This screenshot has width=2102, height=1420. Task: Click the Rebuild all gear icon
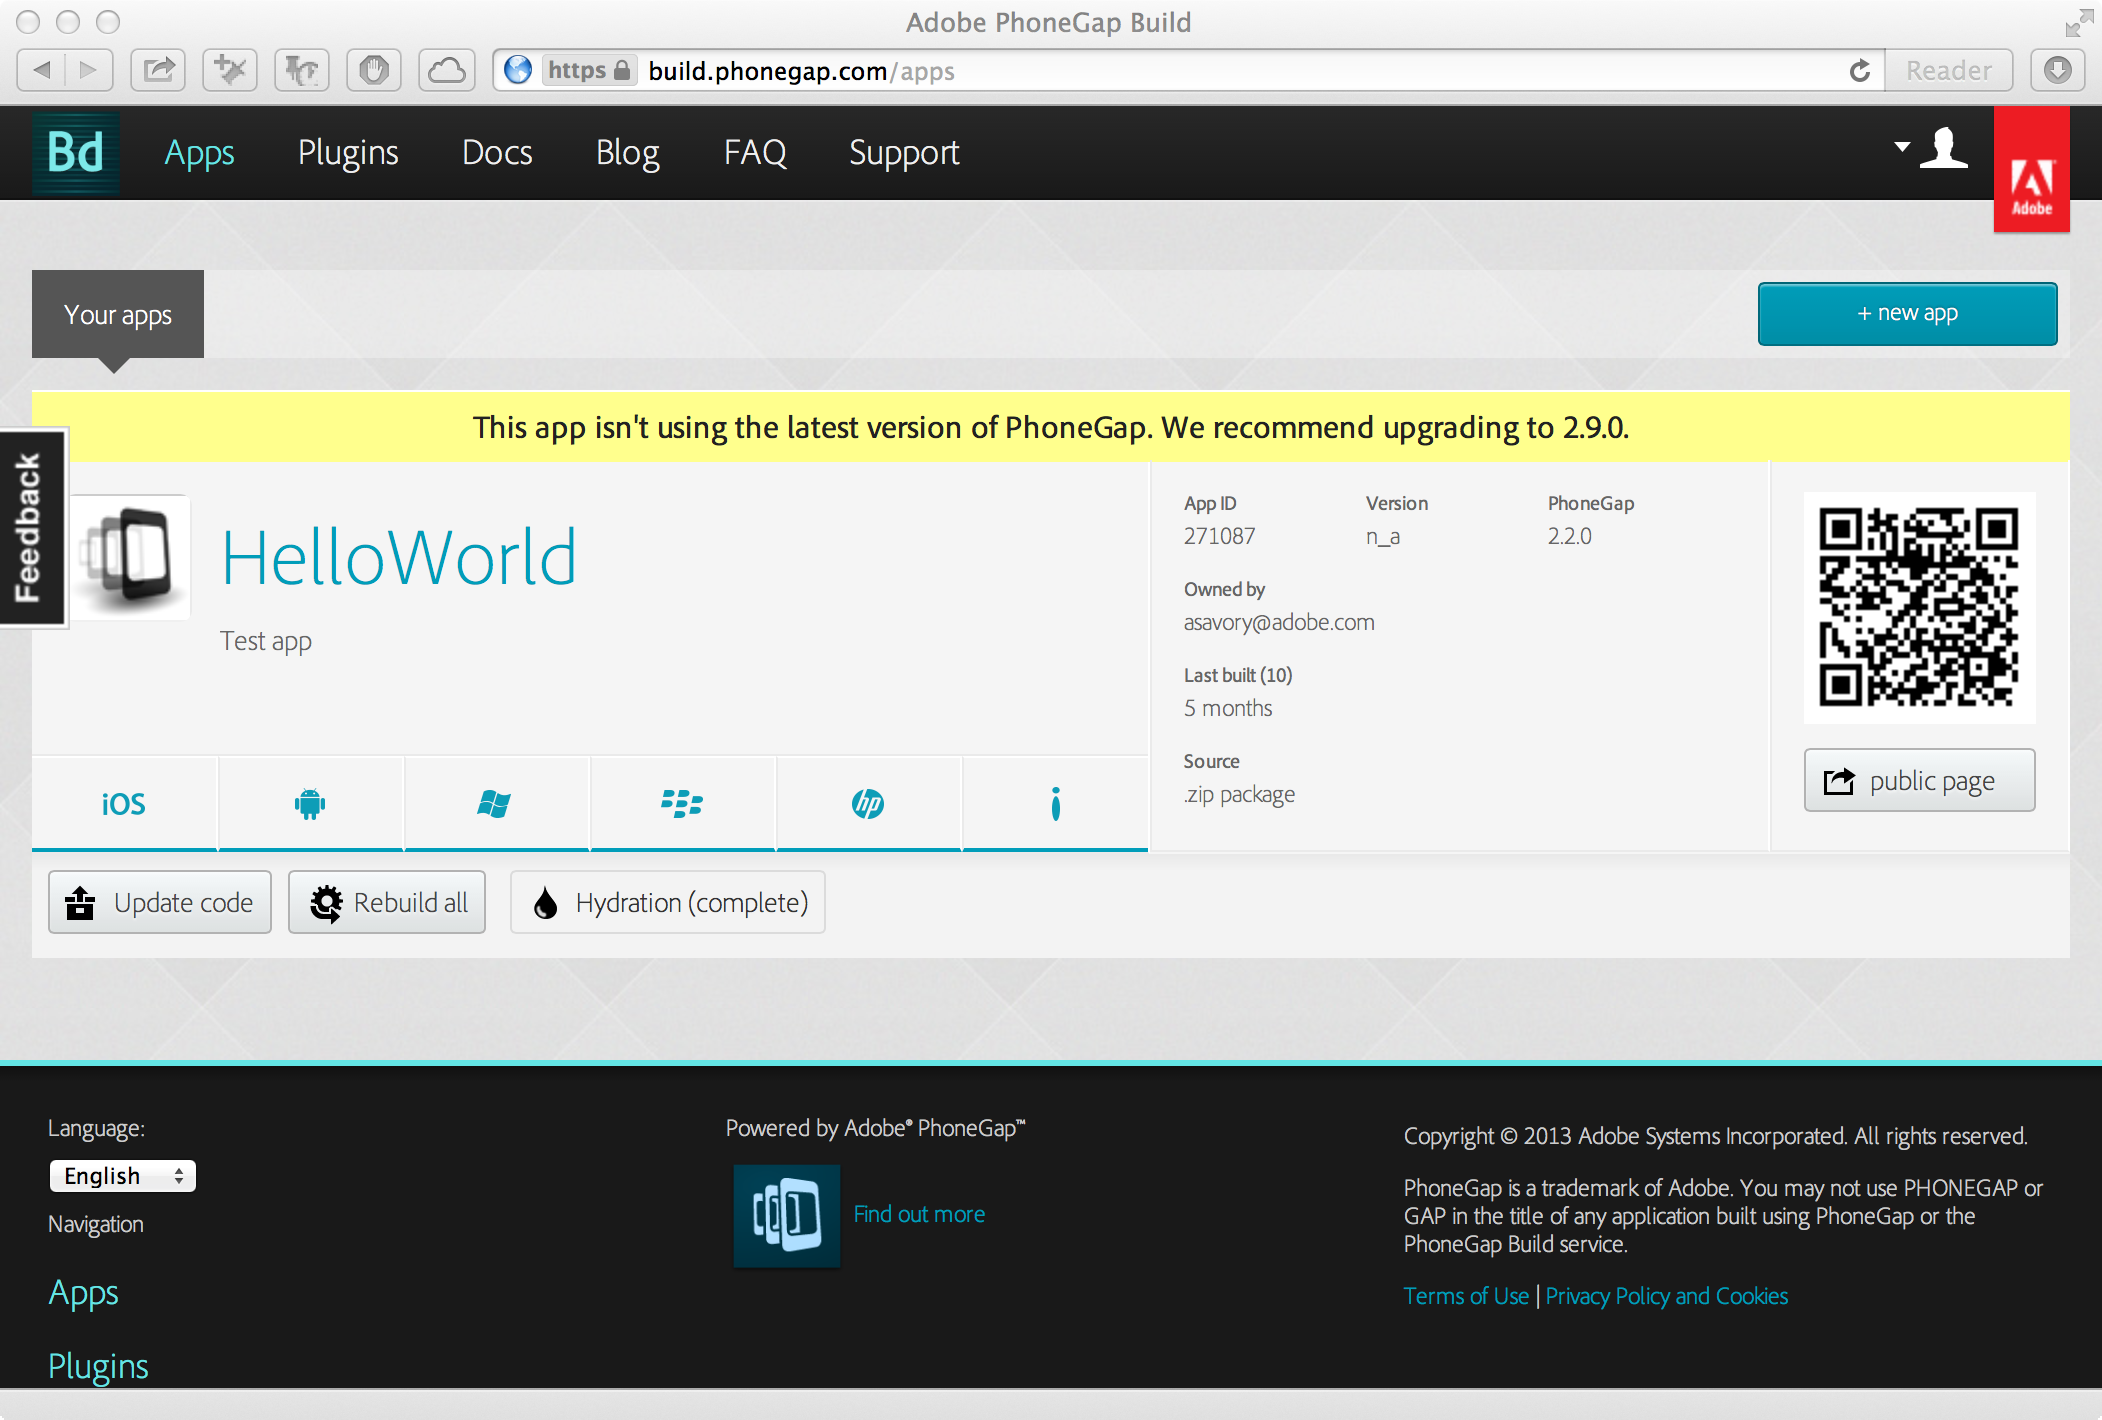[323, 903]
